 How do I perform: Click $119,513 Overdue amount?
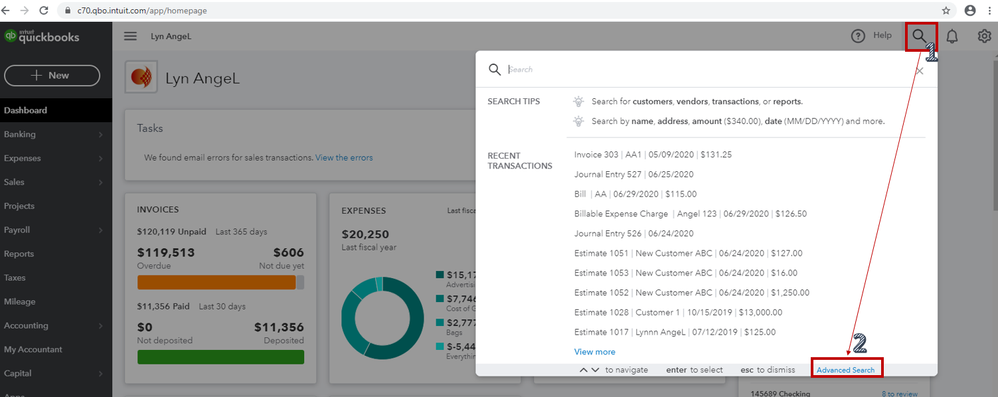[165, 252]
